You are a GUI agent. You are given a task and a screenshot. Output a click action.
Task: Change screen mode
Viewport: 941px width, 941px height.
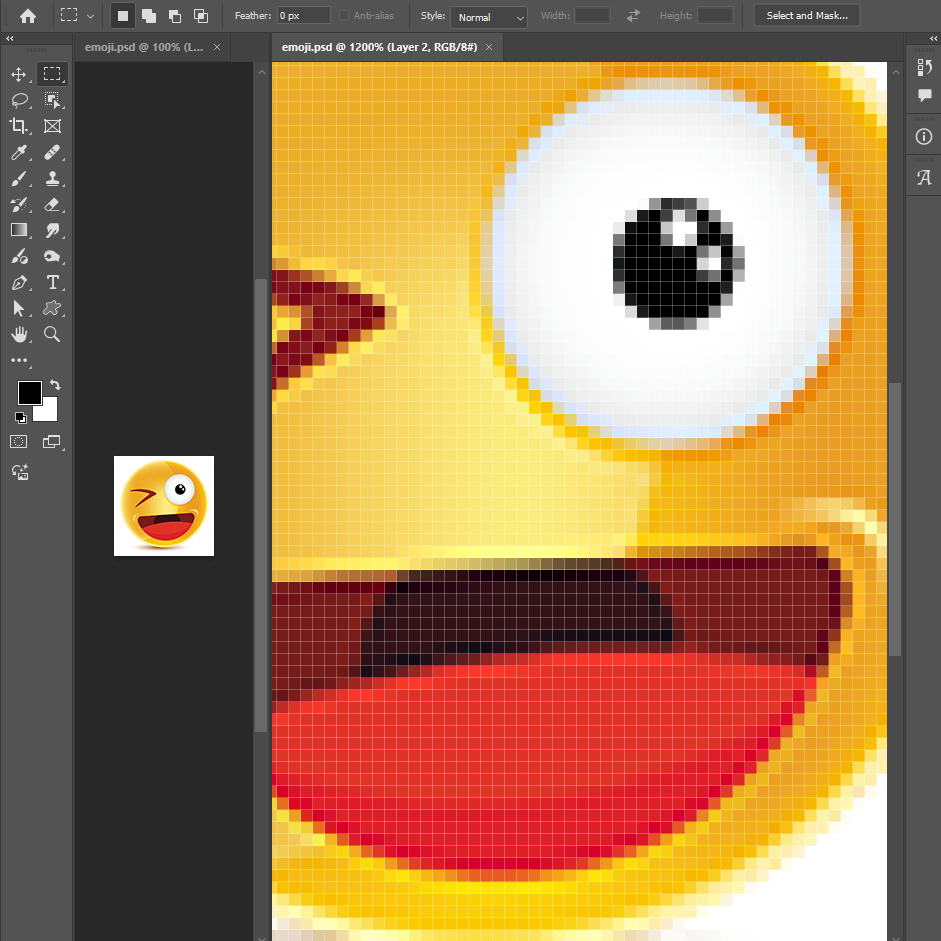click(52, 442)
